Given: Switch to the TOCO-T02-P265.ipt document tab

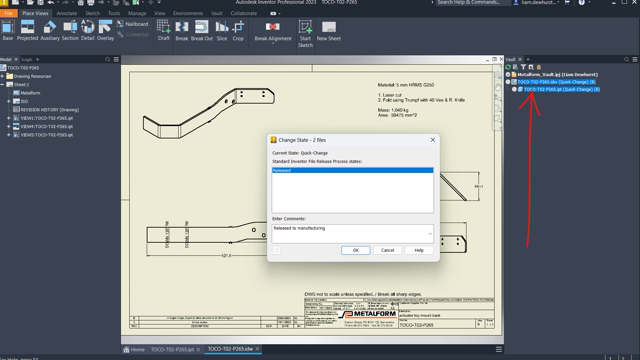Looking at the screenshot, I should (x=172, y=349).
